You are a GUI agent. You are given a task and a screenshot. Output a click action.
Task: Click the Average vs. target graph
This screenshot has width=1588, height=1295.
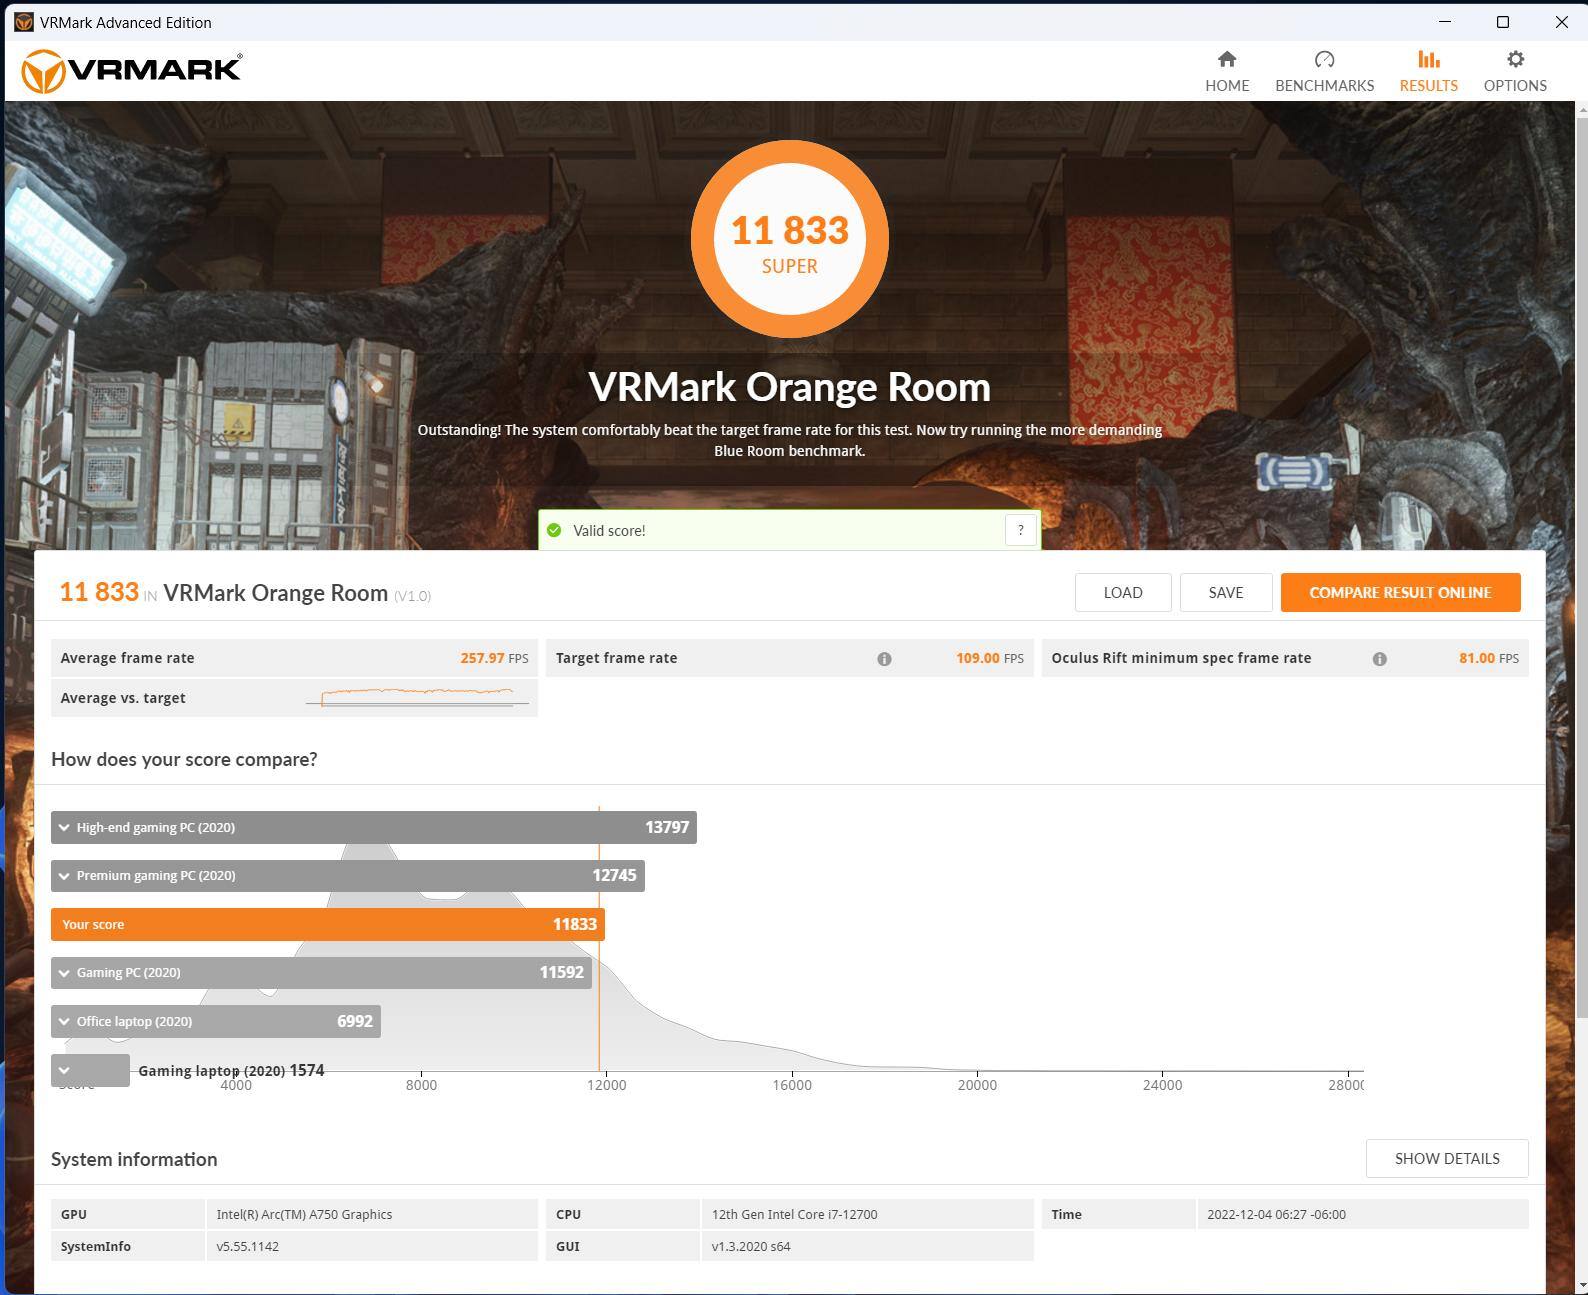point(417,697)
